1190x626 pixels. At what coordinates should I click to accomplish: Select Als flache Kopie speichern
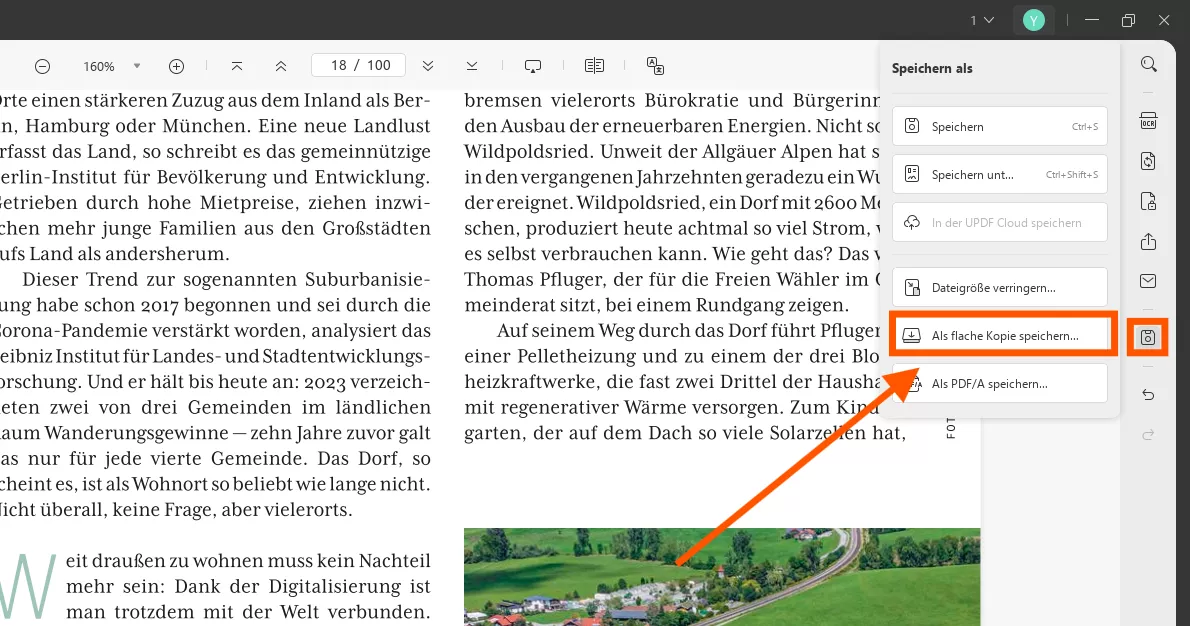(x=1002, y=335)
